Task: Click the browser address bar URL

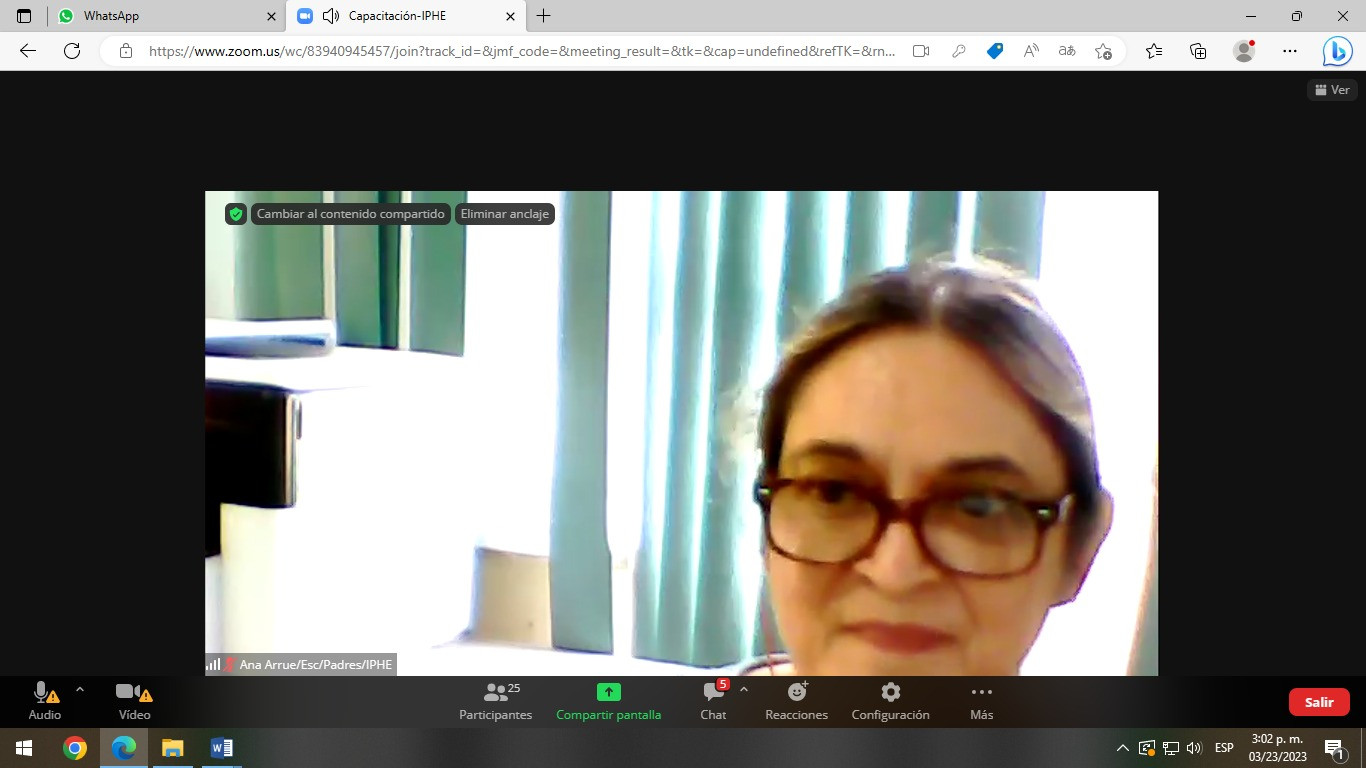Action: tap(522, 51)
